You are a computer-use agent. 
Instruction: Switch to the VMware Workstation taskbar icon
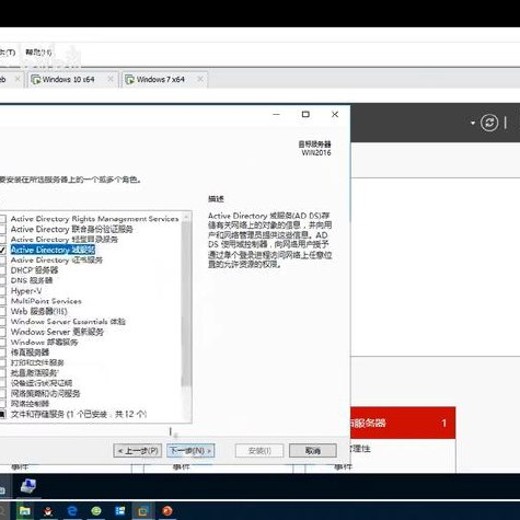[143, 511]
